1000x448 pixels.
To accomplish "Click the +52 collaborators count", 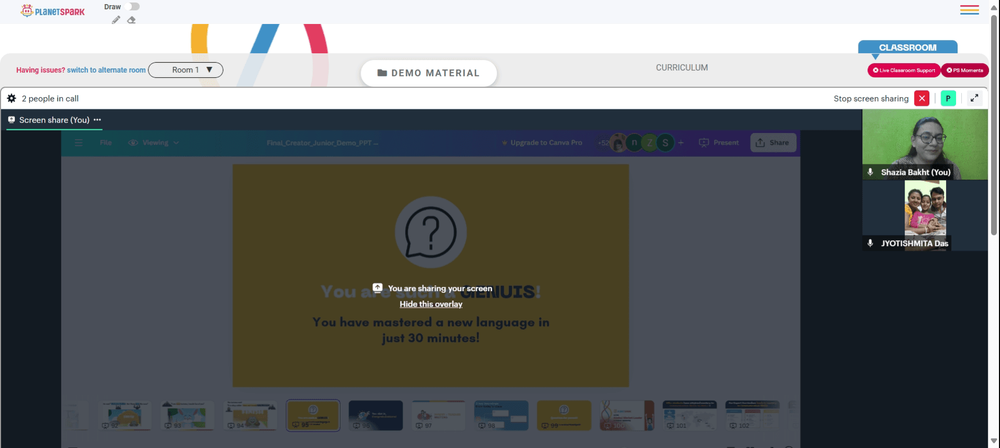I will coord(603,143).
